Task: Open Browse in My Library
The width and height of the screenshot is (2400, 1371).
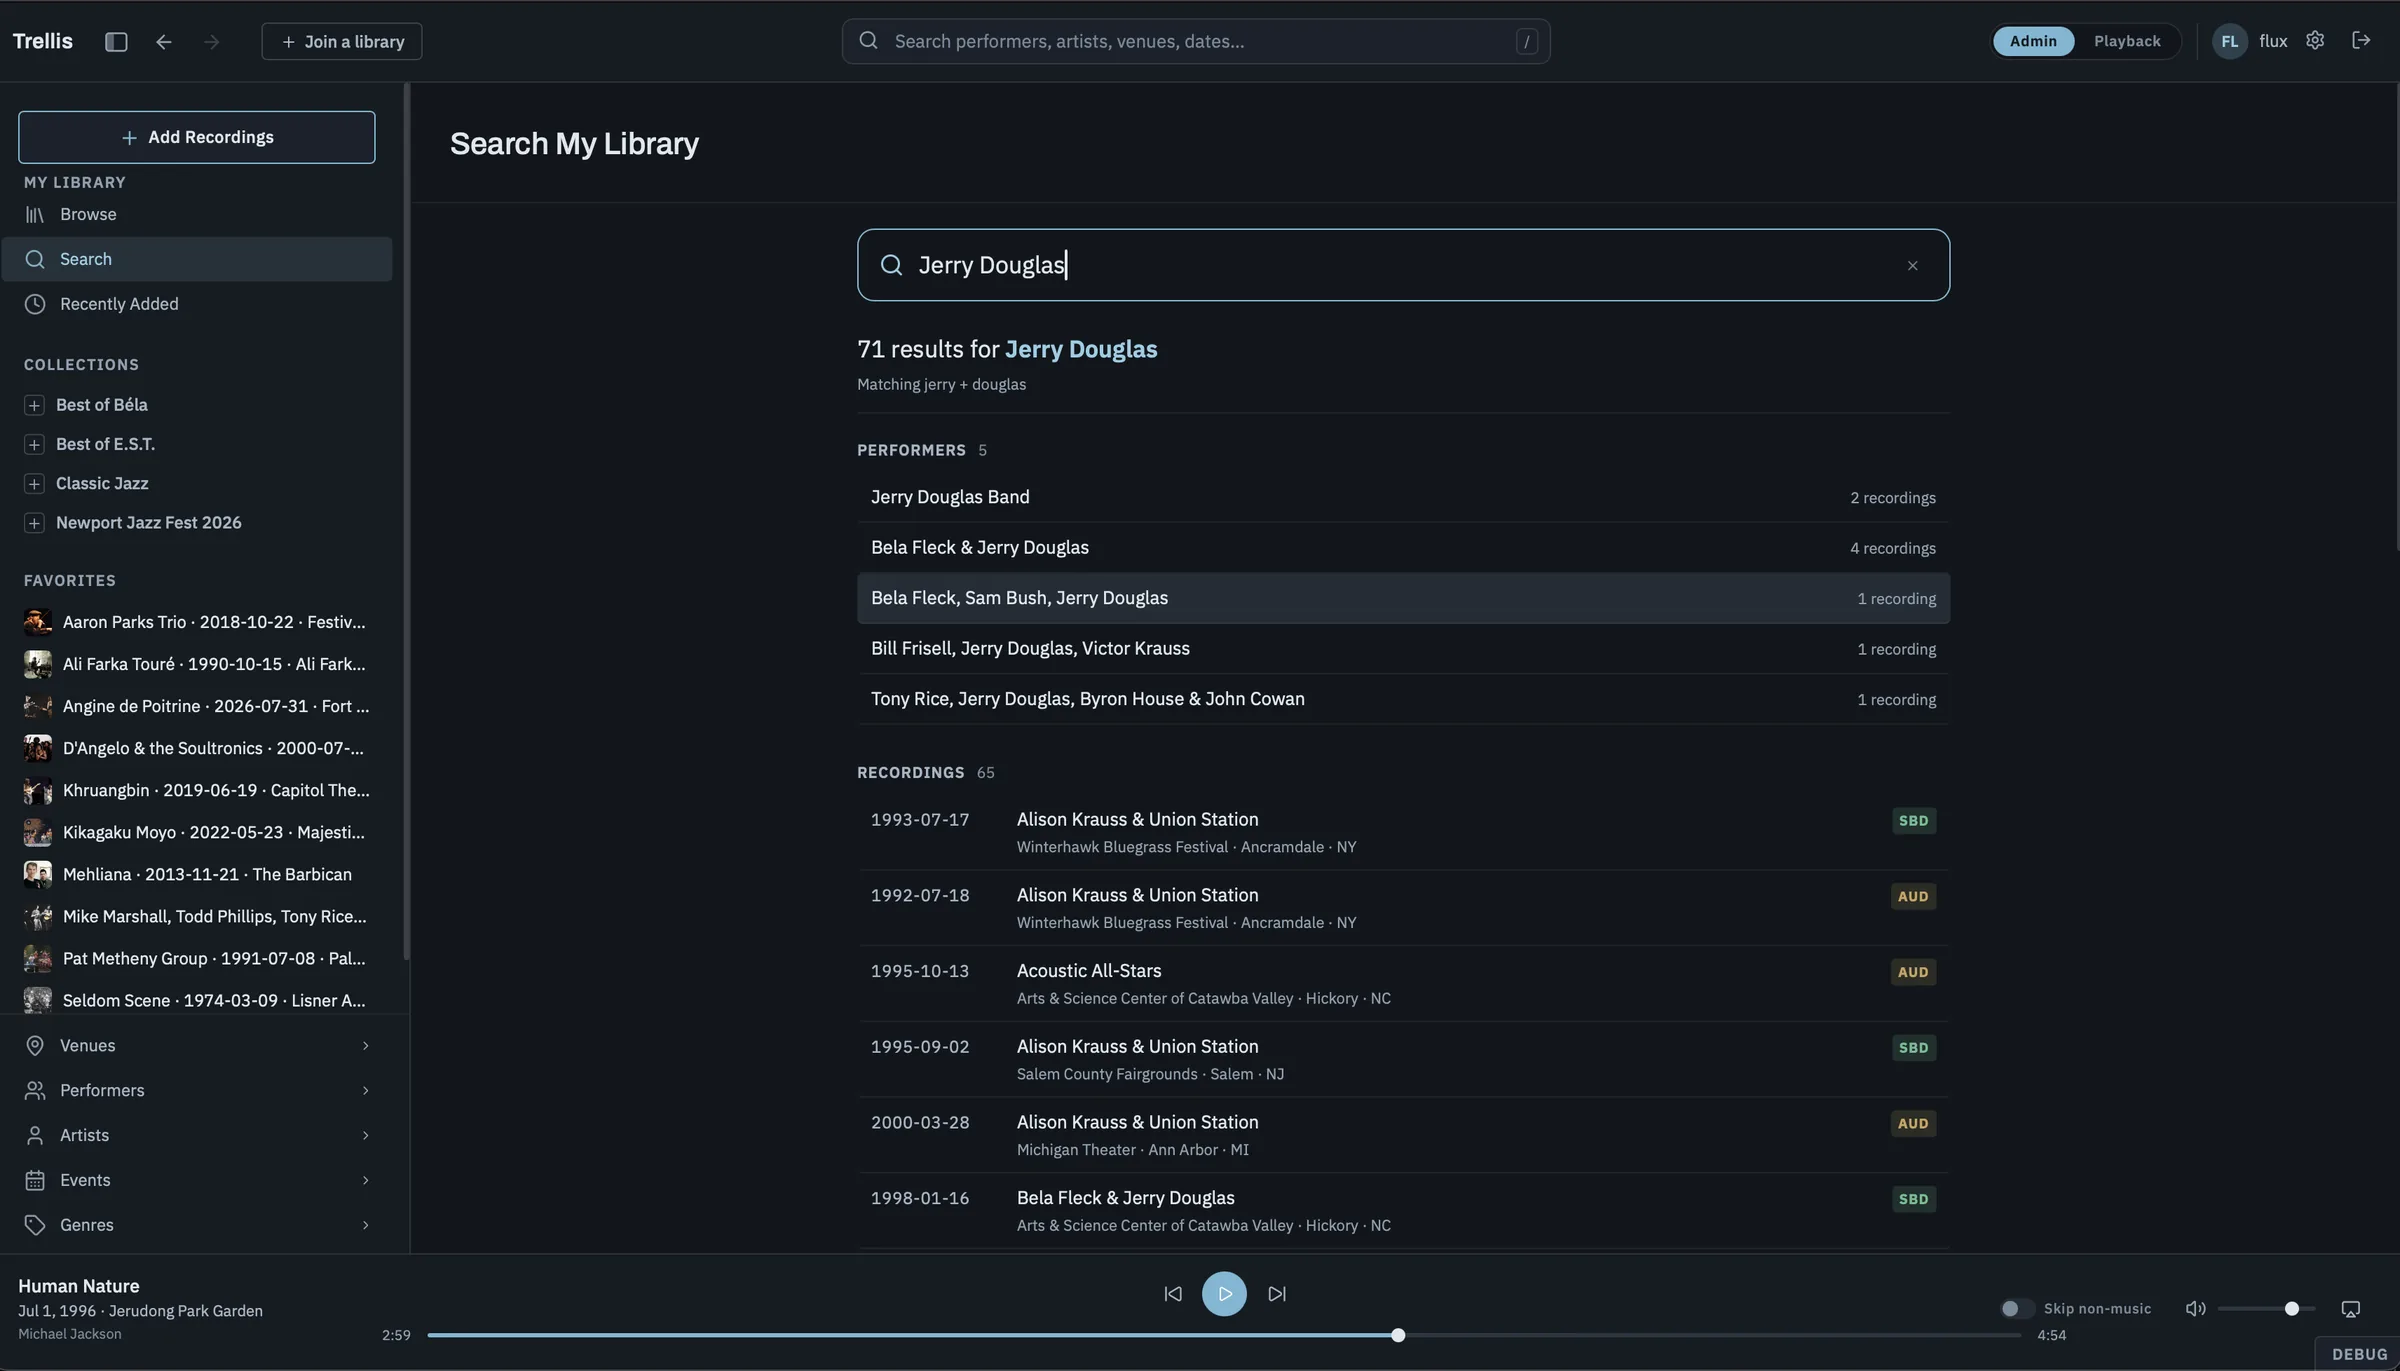Action: coord(197,215)
